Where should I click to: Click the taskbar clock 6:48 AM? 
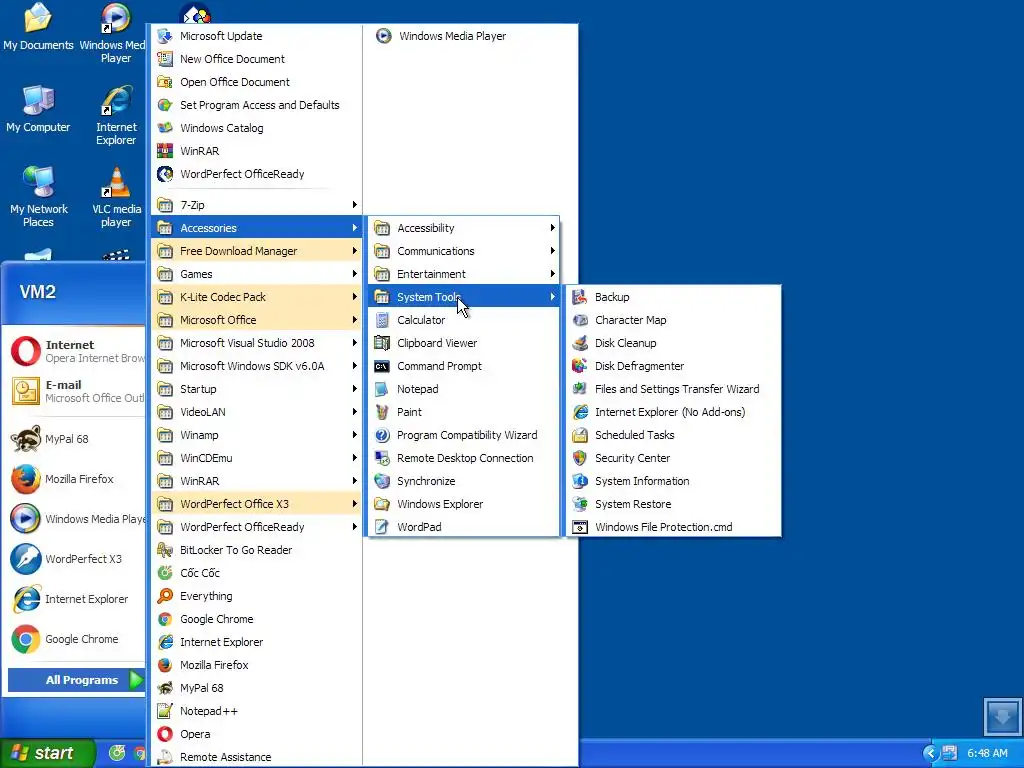tap(987, 754)
